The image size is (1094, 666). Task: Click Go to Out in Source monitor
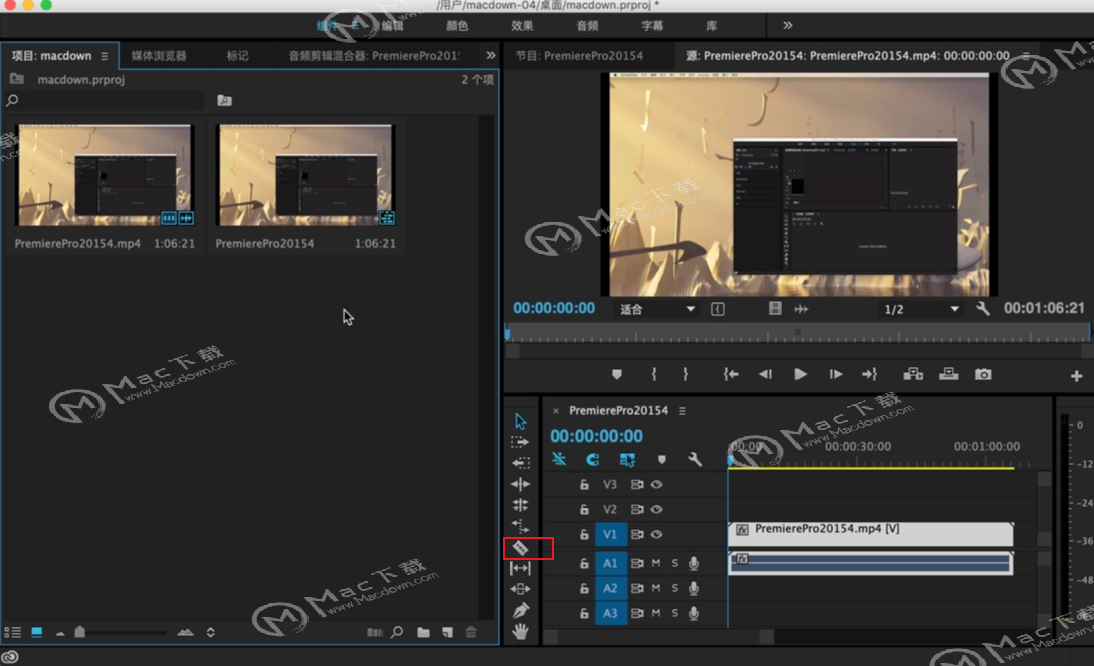869,374
